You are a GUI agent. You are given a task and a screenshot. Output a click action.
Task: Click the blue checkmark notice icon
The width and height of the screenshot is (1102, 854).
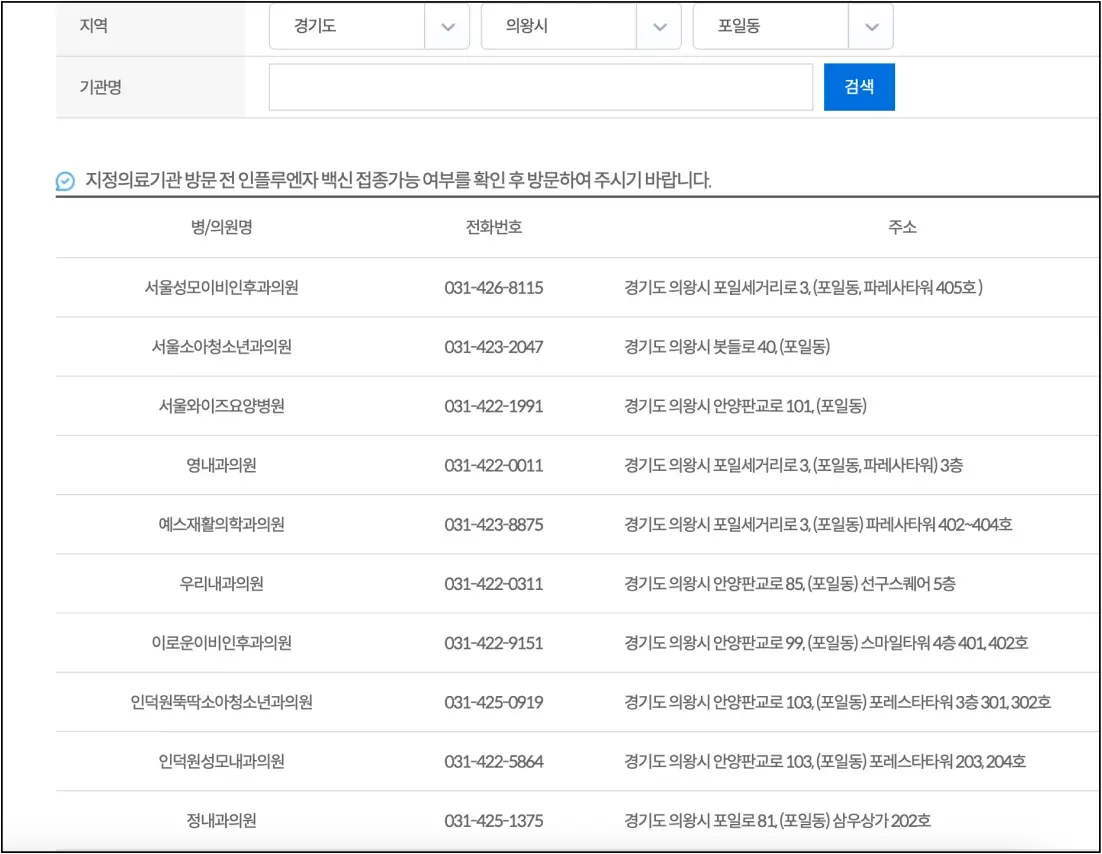click(63, 178)
